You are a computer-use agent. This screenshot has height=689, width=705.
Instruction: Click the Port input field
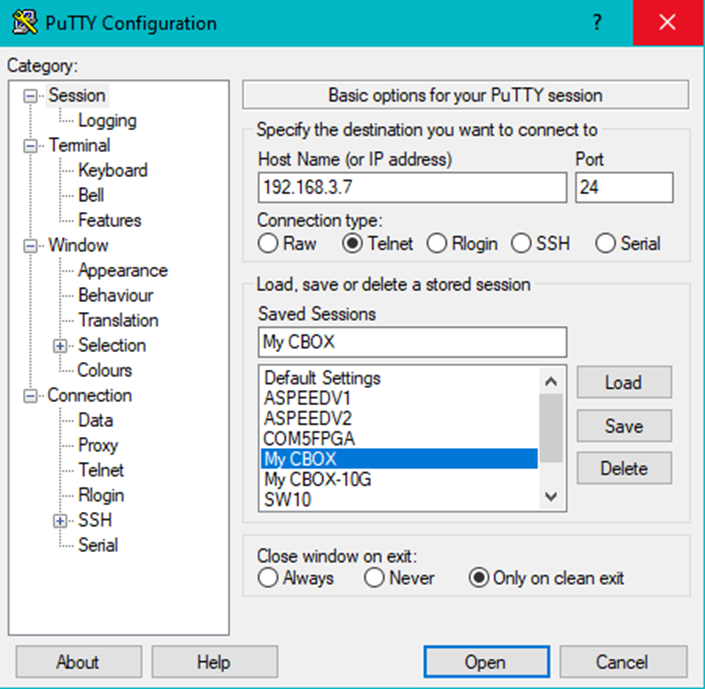pos(624,187)
